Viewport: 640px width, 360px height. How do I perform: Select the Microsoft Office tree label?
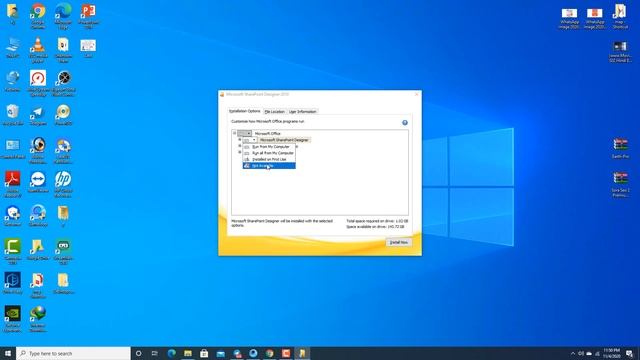tap(267, 133)
